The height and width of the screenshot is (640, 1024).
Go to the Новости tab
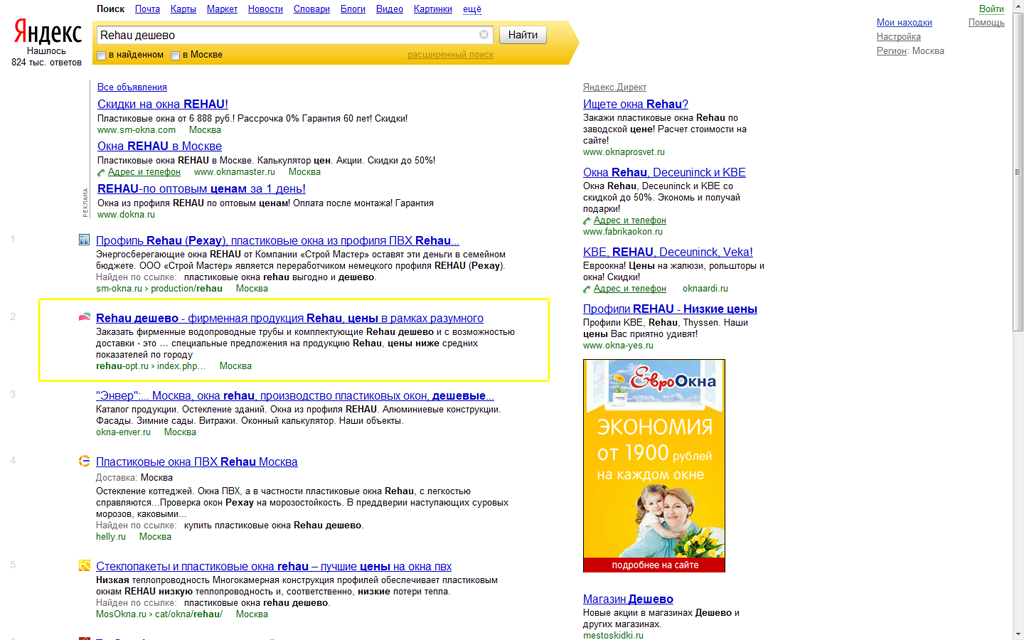265,9
